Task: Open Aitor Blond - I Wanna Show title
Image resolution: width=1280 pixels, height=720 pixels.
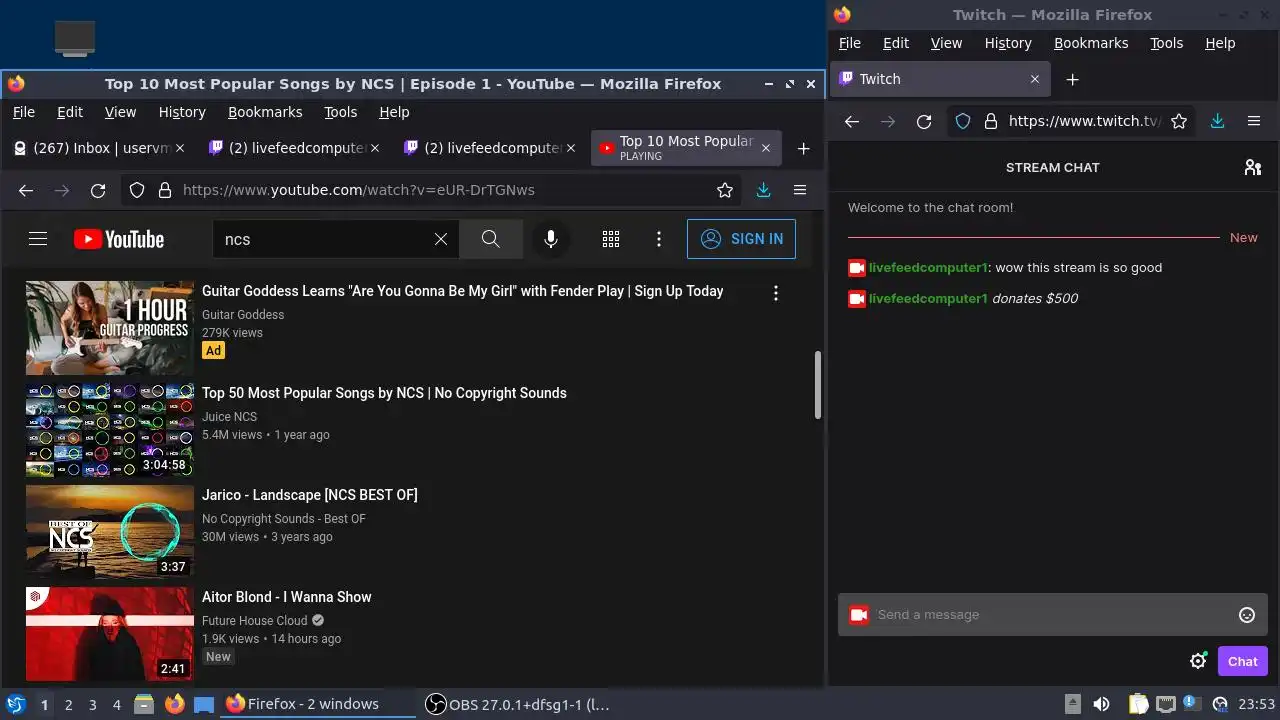Action: [287, 597]
